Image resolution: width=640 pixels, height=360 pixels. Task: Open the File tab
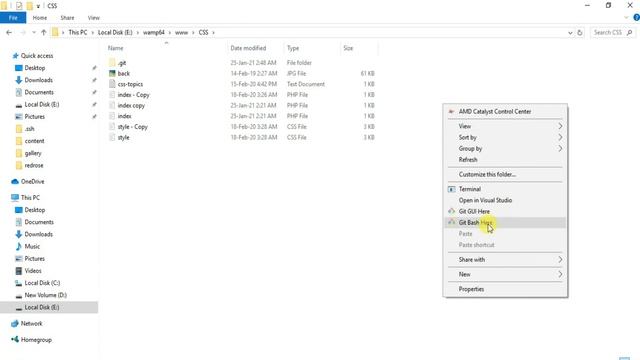click(x=13, y=18)
